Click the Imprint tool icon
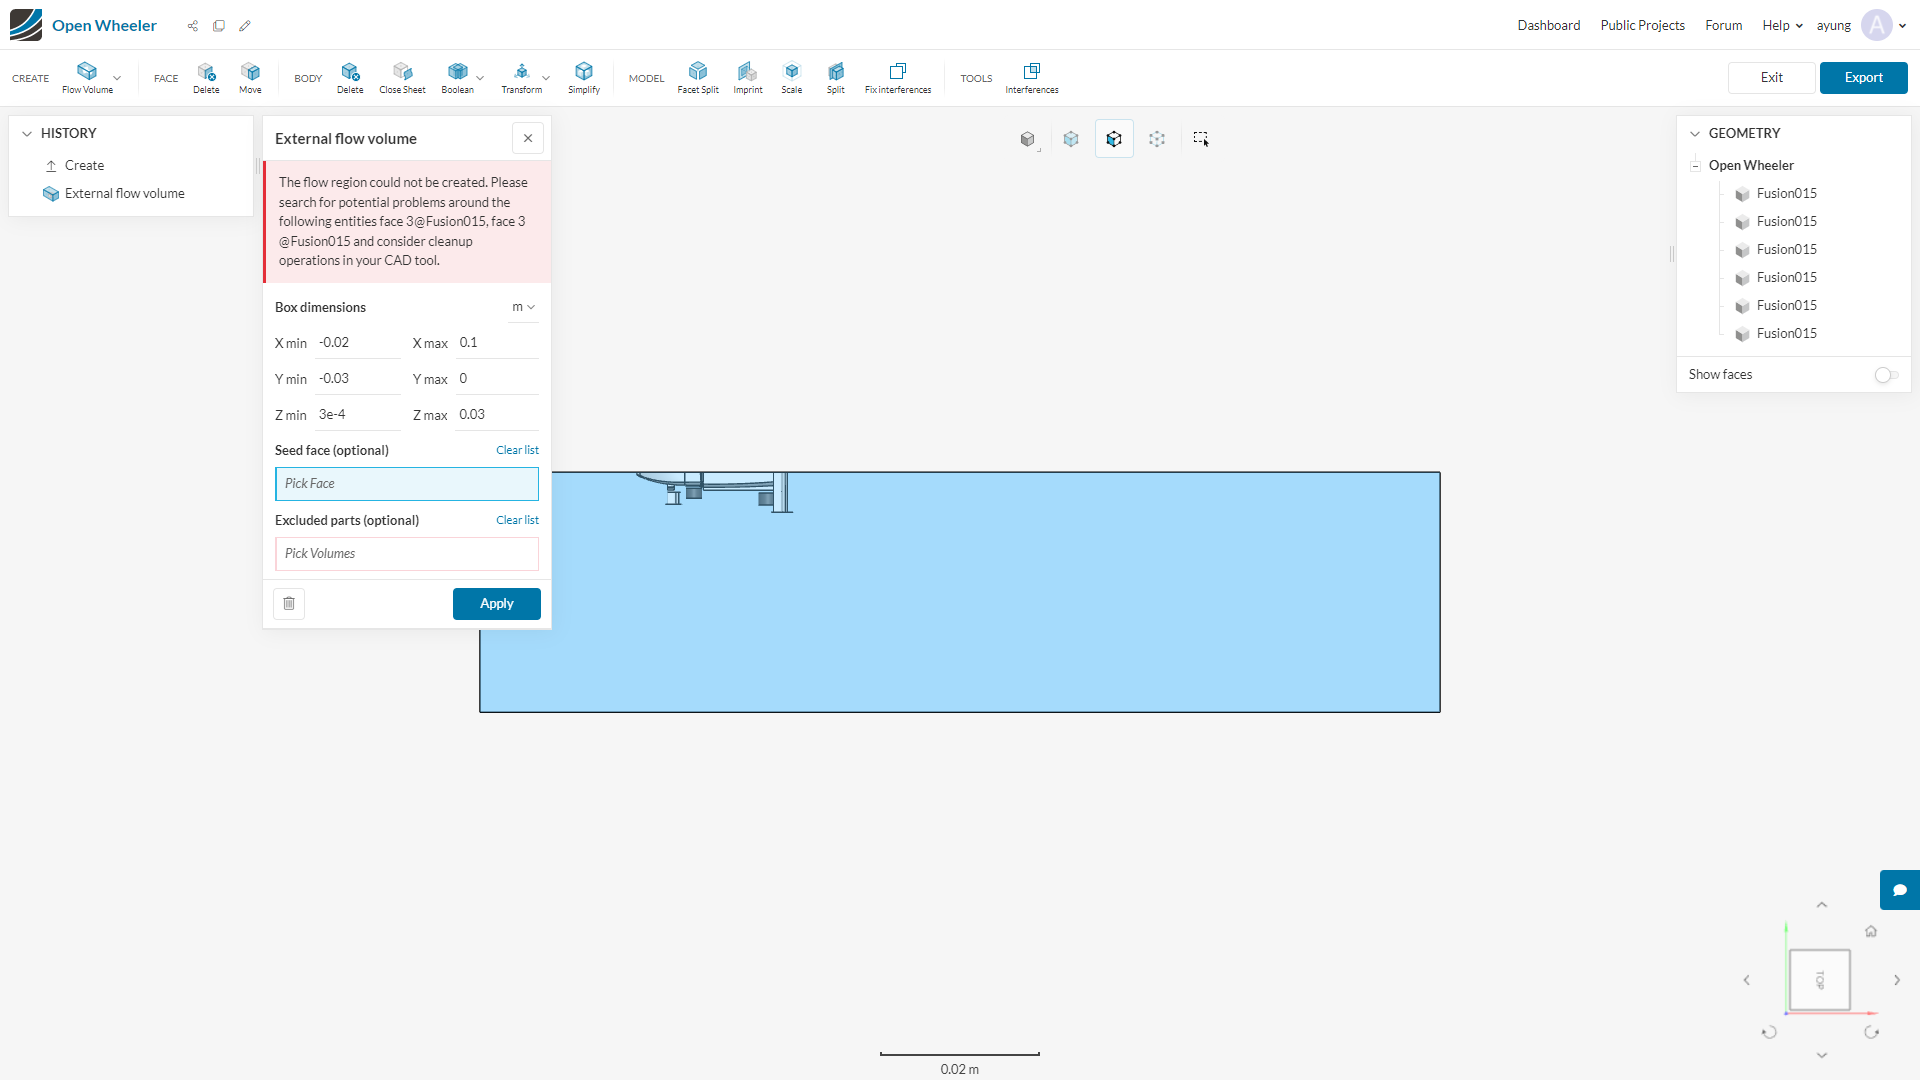Viewport: 1920px width, 1080px height. (747, 72)
